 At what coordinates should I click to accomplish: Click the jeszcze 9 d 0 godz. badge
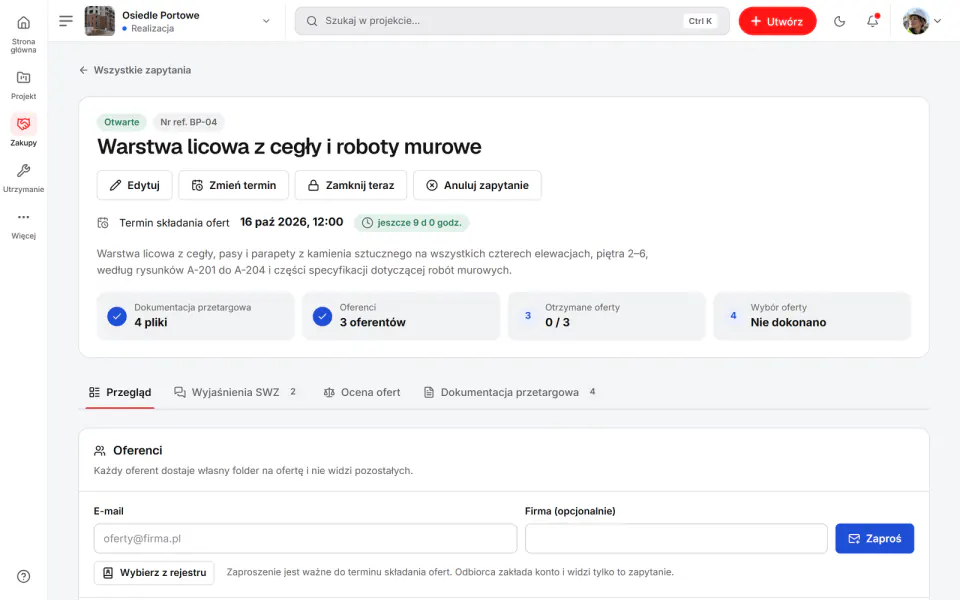point(412,222)
